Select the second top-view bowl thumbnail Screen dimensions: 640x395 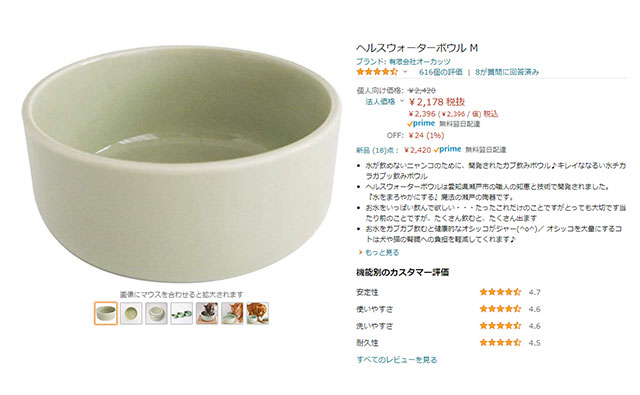(131, 313)
